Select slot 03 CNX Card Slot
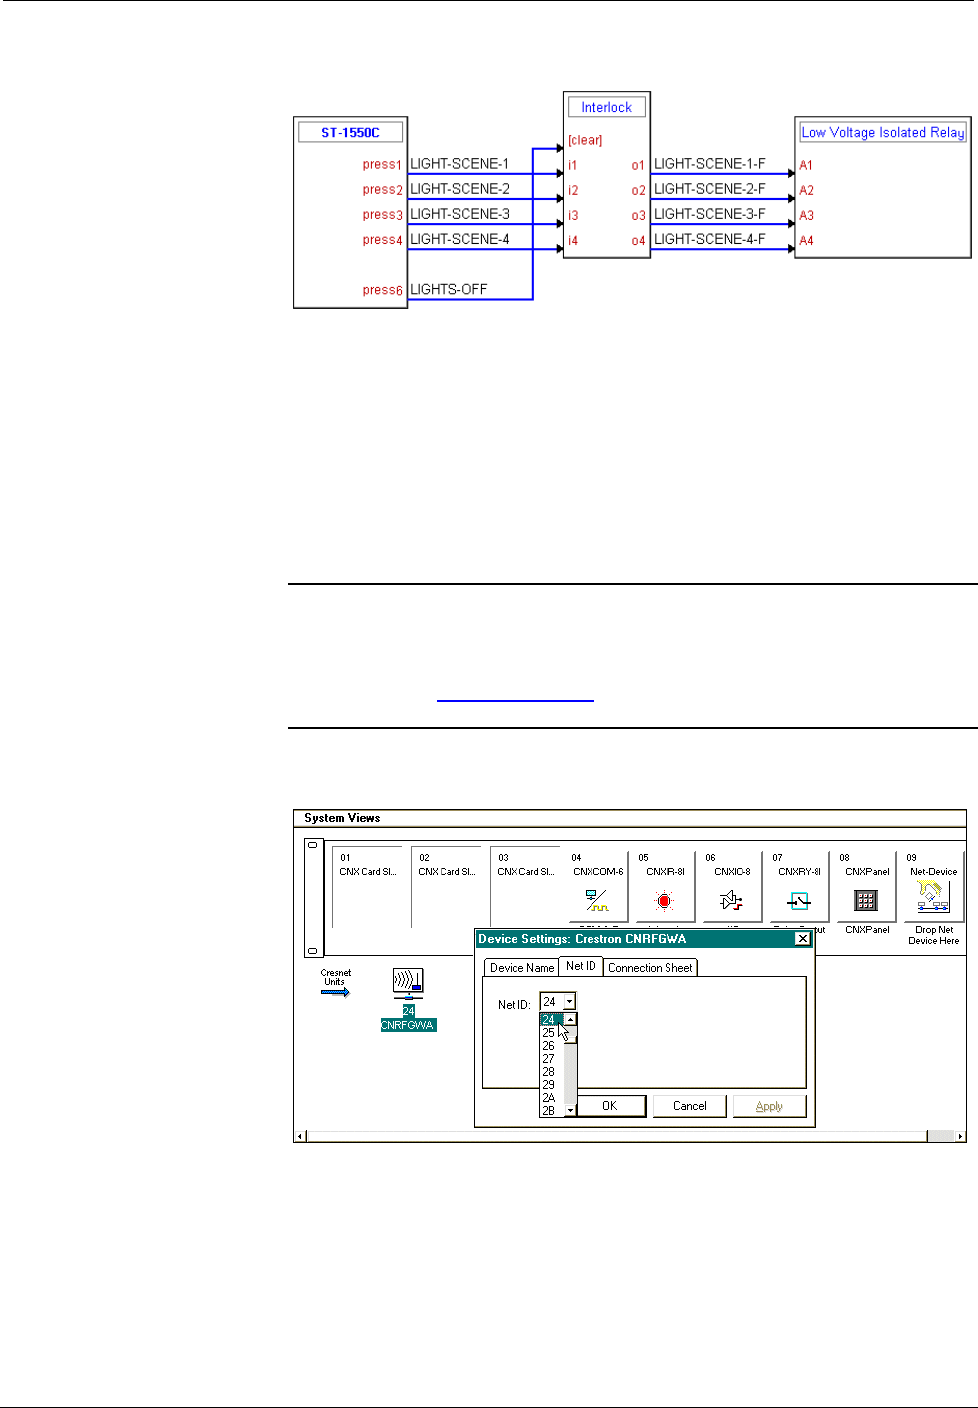Viewport: 978px width, 1408px height. [x=526, y=888]
